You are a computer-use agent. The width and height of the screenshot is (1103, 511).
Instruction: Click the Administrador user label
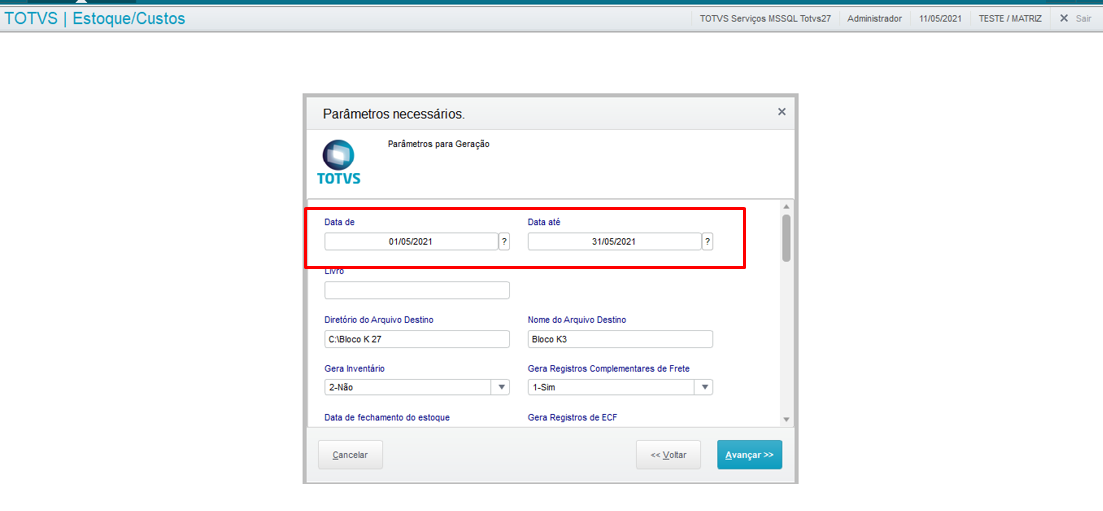coord(874,19)
